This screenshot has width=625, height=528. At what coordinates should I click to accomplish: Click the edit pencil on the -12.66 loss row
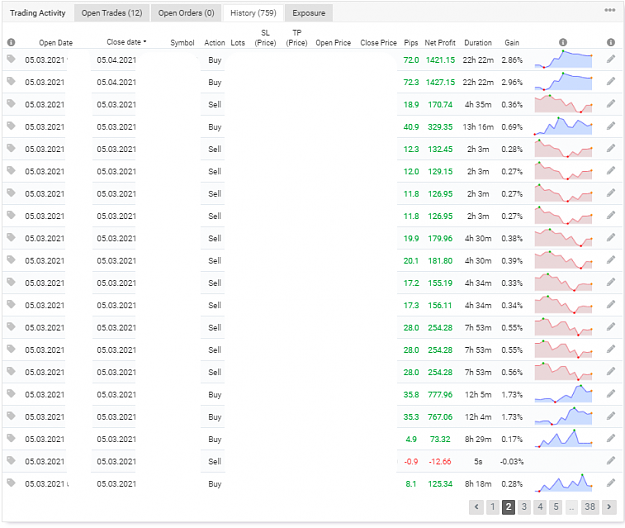[x=611, y=461]
